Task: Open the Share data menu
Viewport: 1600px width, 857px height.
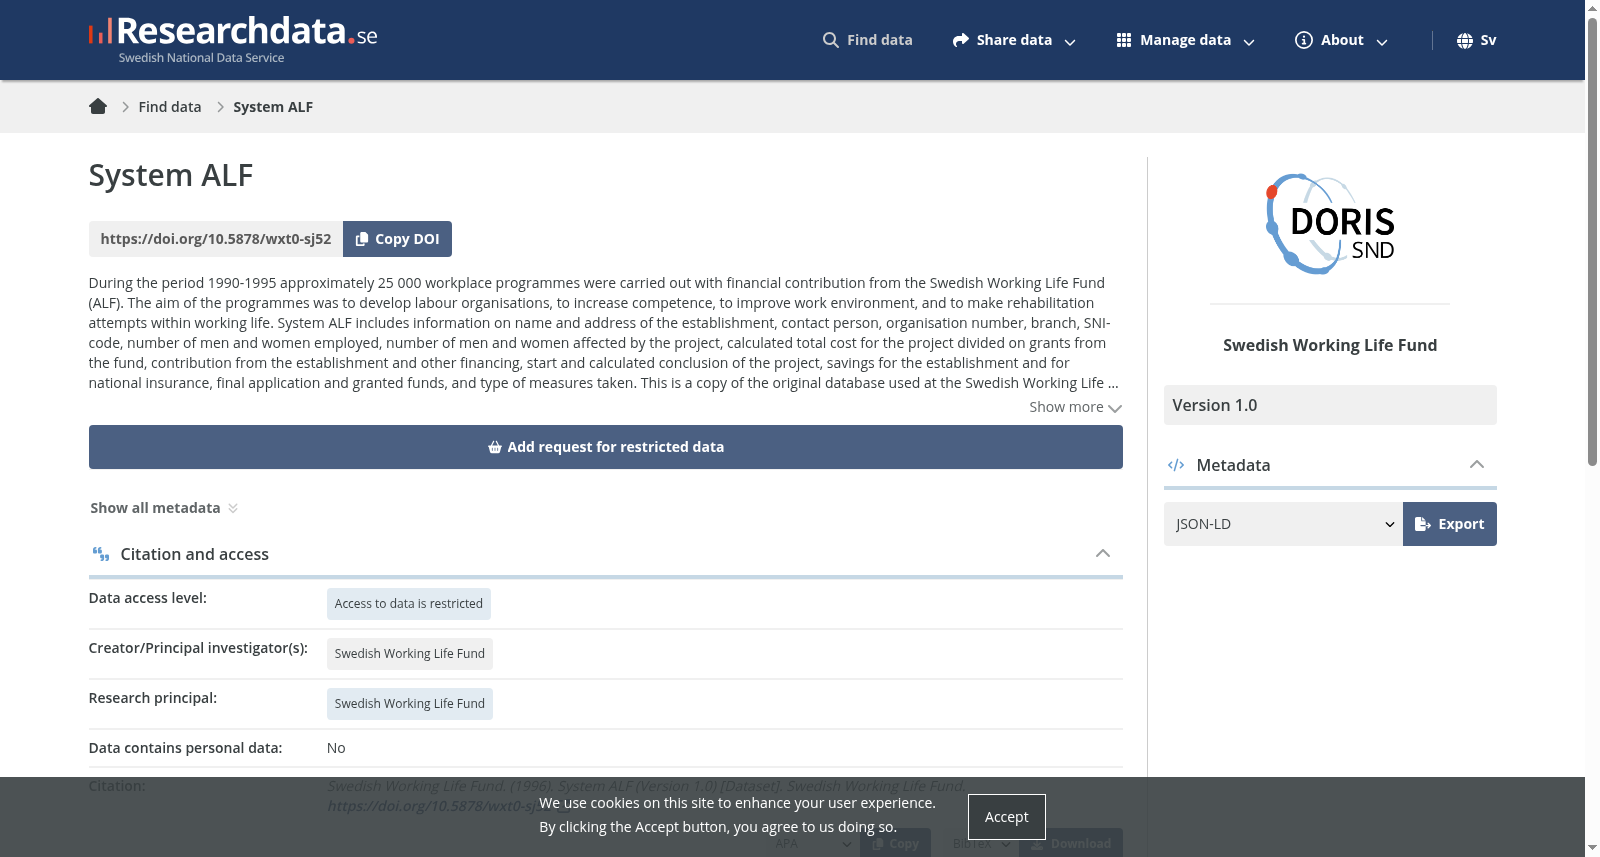Action: coord(1014,40)
